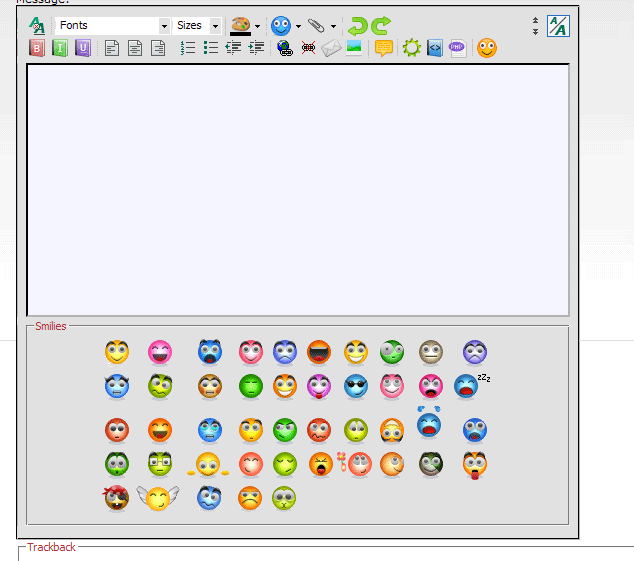Insert the green one-eyed smilie
The width and height of the screenshot is (634, 561).
[392, 352]
